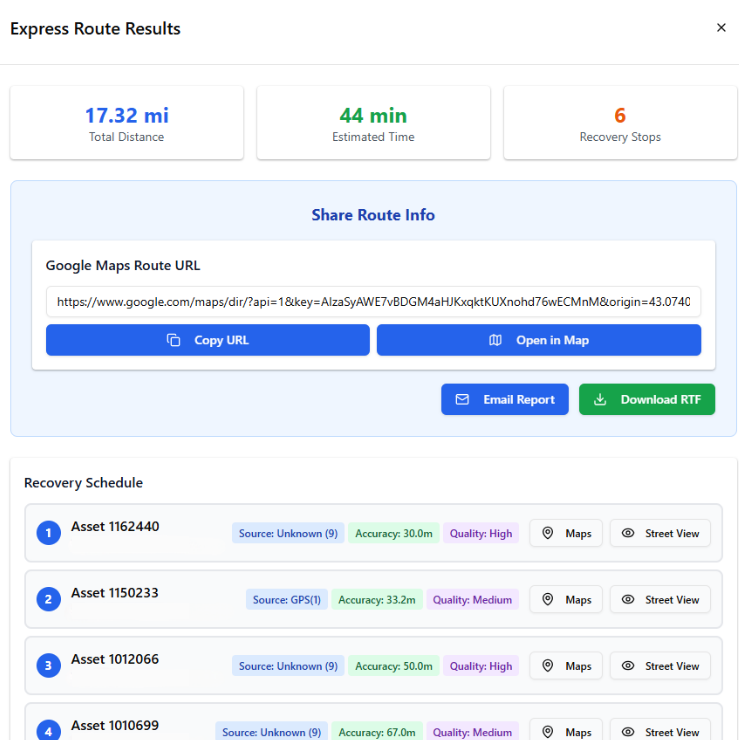This screenshot has width=739, height=740.
Task: Click the Email Report button
Action: (x=505, y=399)
